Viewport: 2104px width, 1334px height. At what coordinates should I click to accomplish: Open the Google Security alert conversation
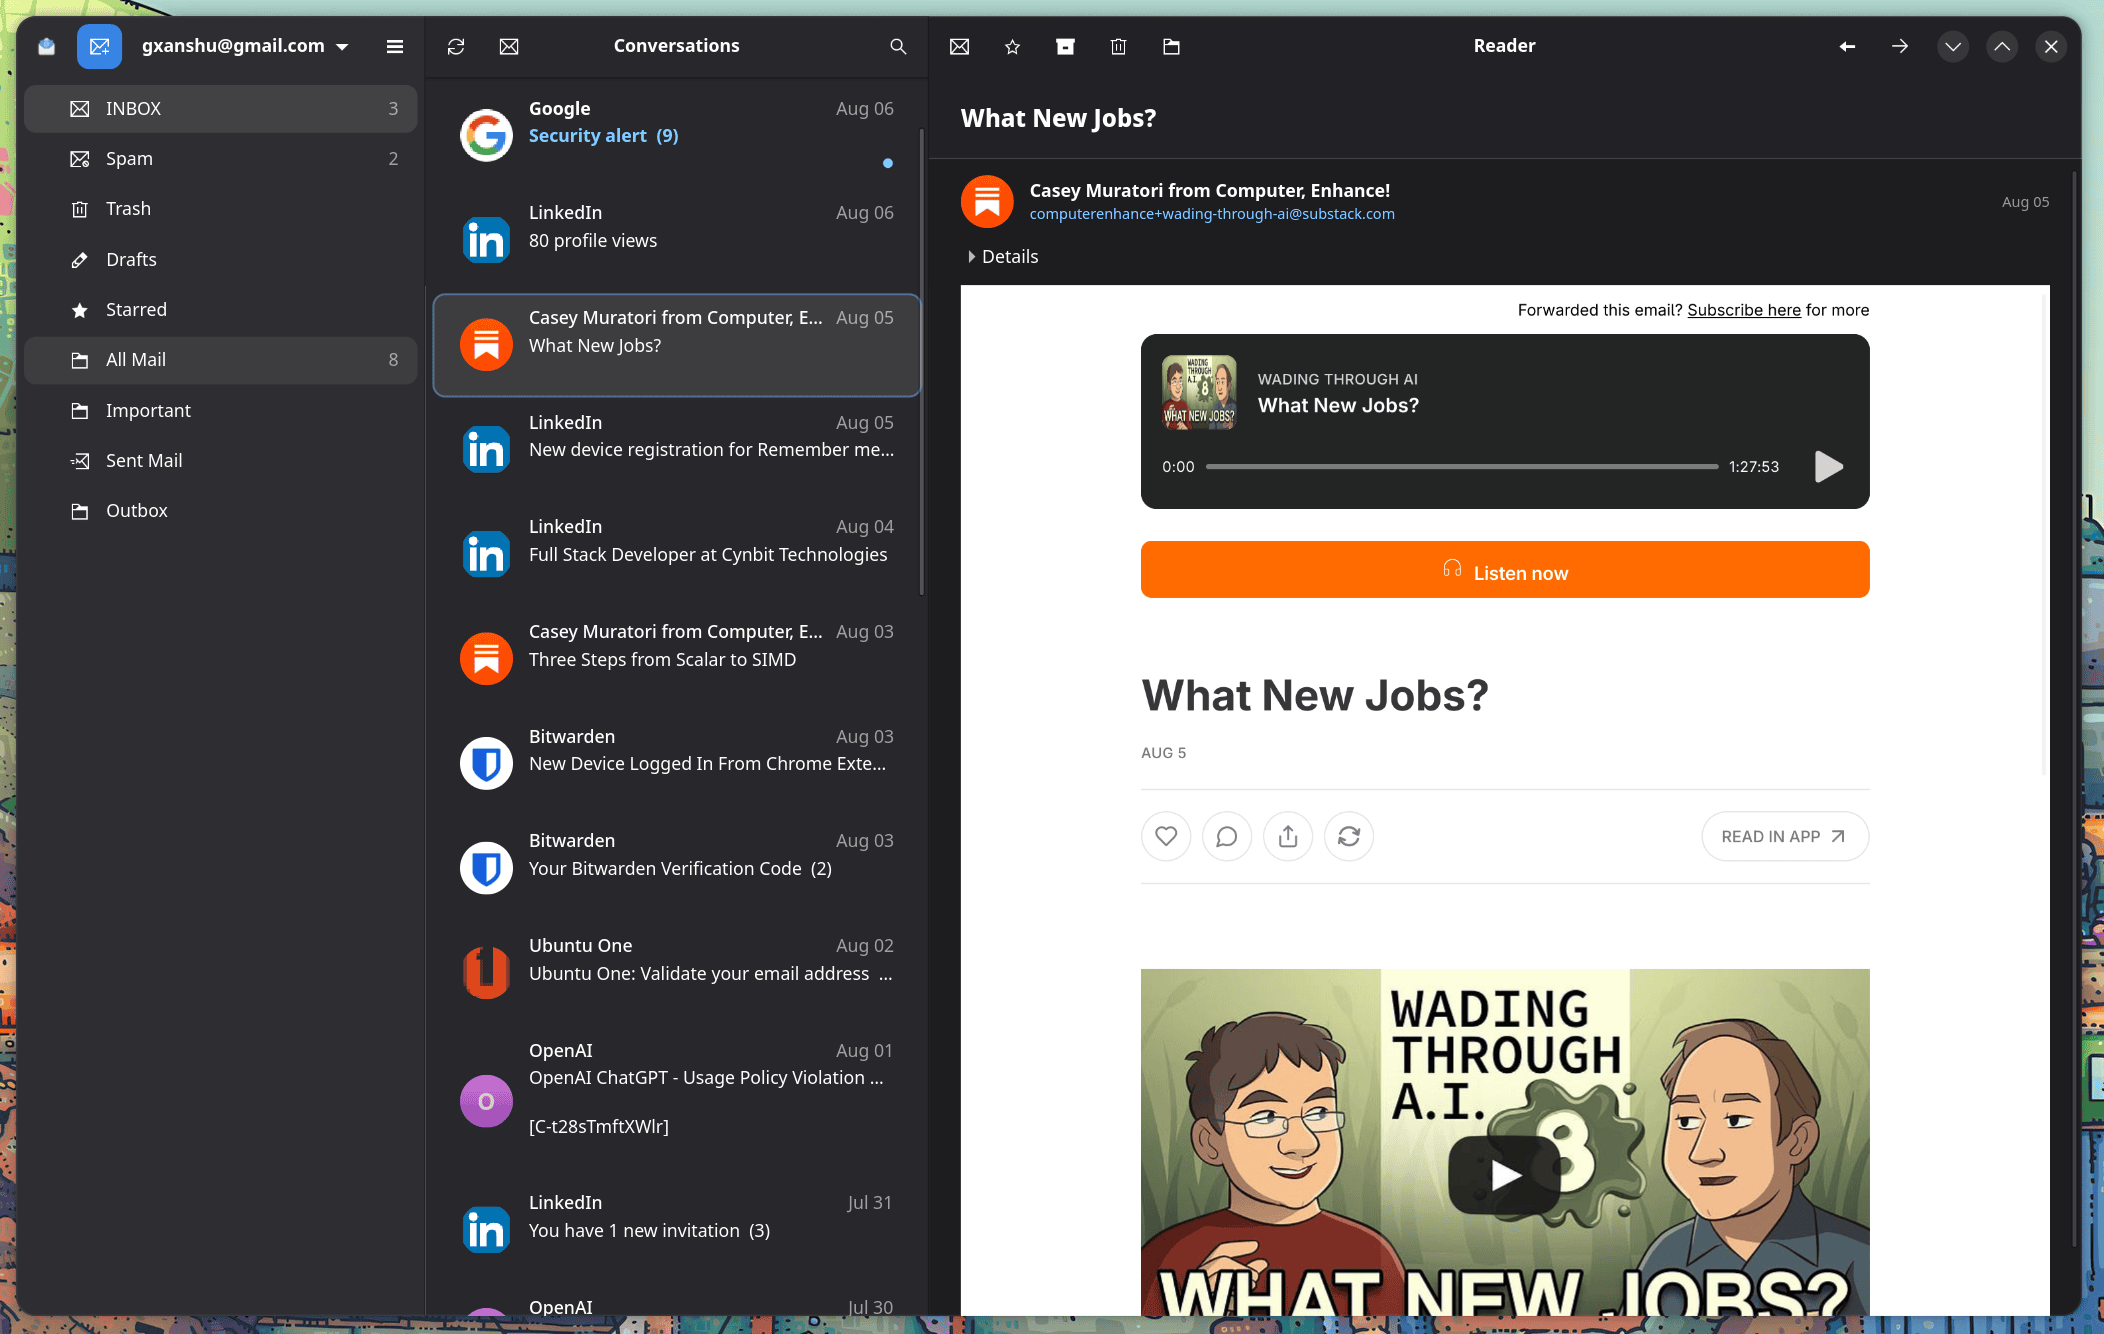[676, 135]
